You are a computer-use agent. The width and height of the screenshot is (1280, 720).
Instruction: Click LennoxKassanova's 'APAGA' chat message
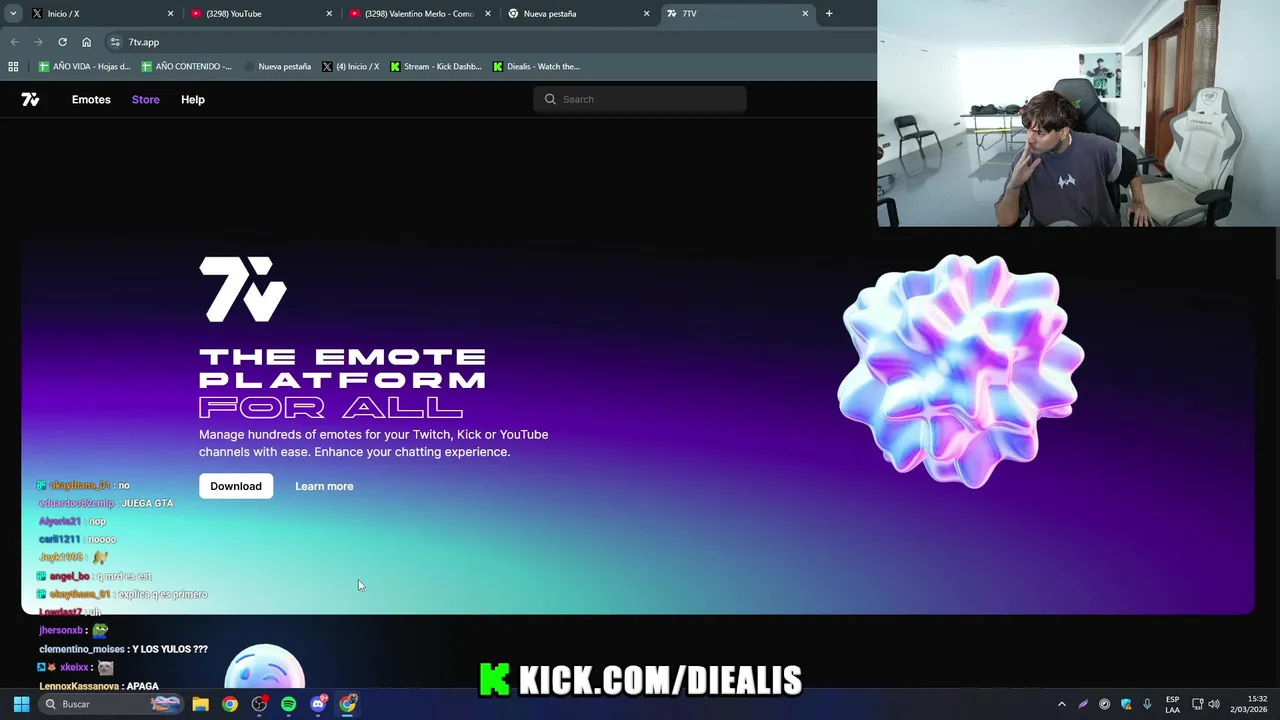click(x=142, y=686)
